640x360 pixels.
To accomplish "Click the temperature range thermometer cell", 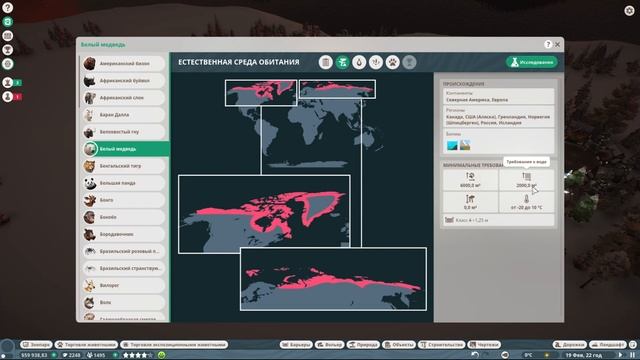I will (x=527, y=202).
